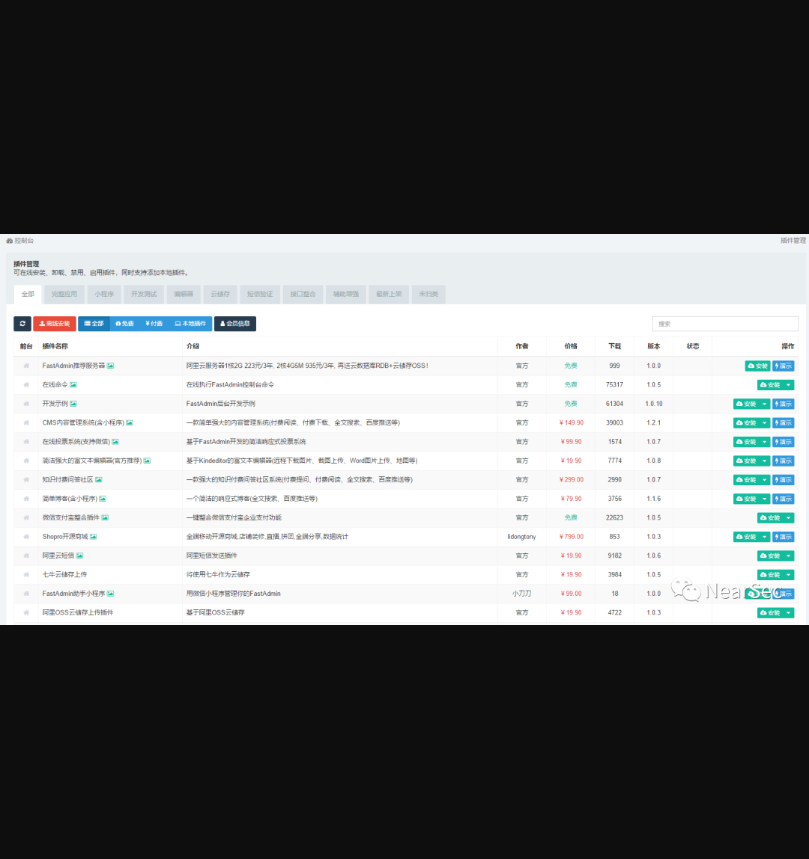Click the image preview icon beside 在线命令
The image size is (809, 859).
pyautogui.click(x=73, y=385)
